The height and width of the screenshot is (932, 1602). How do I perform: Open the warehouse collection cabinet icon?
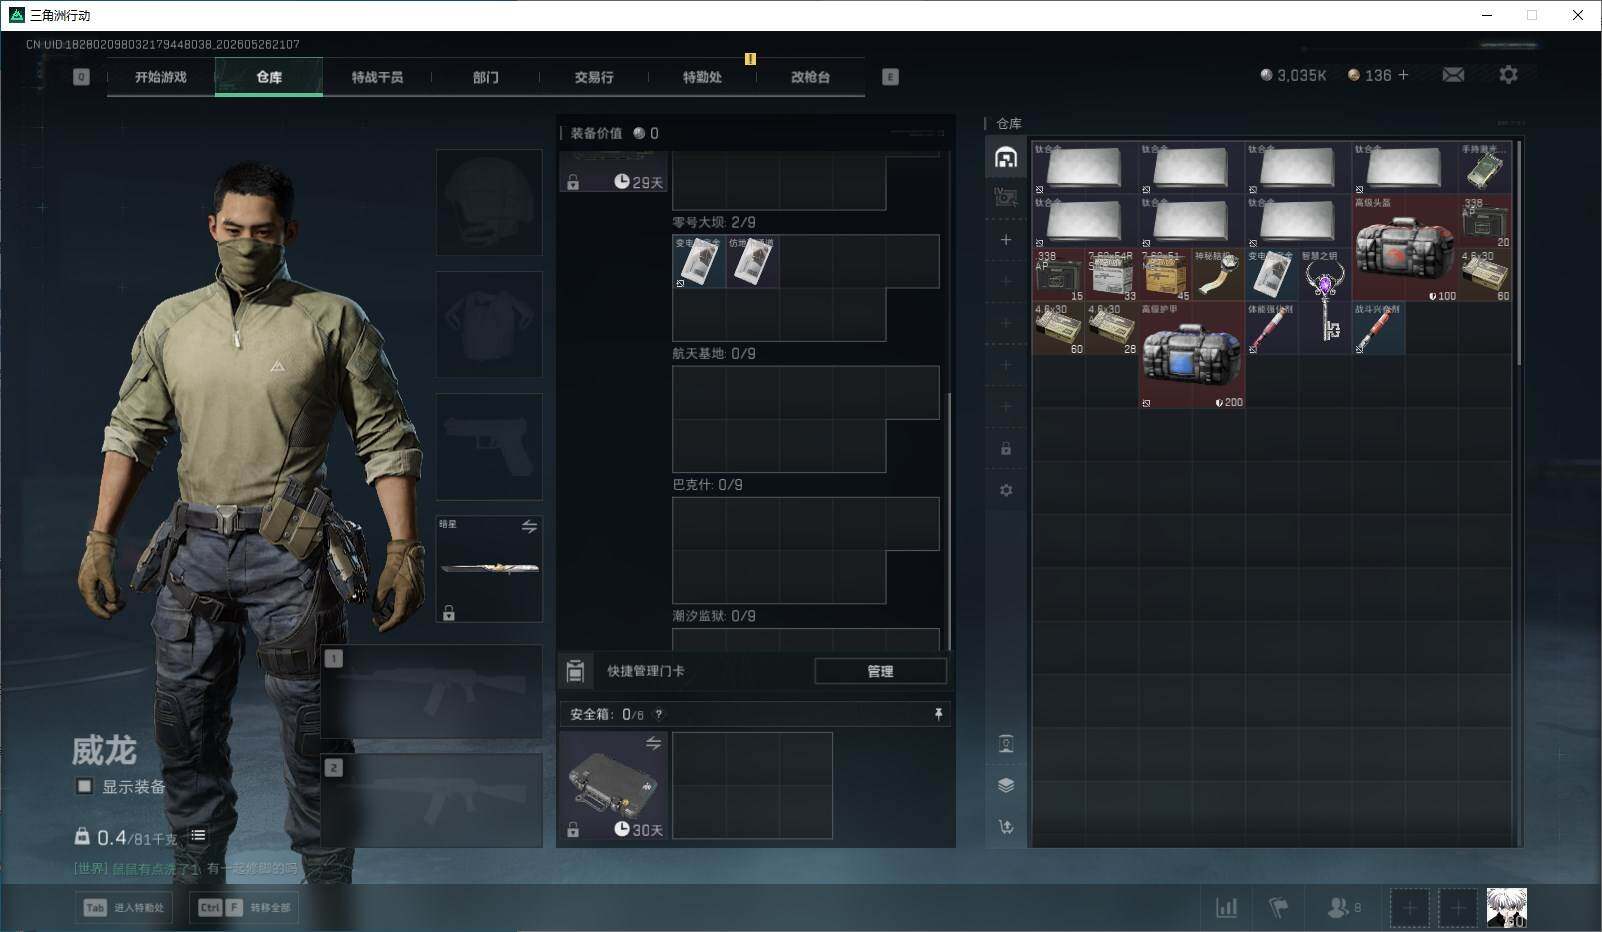tap(1006, 743)
